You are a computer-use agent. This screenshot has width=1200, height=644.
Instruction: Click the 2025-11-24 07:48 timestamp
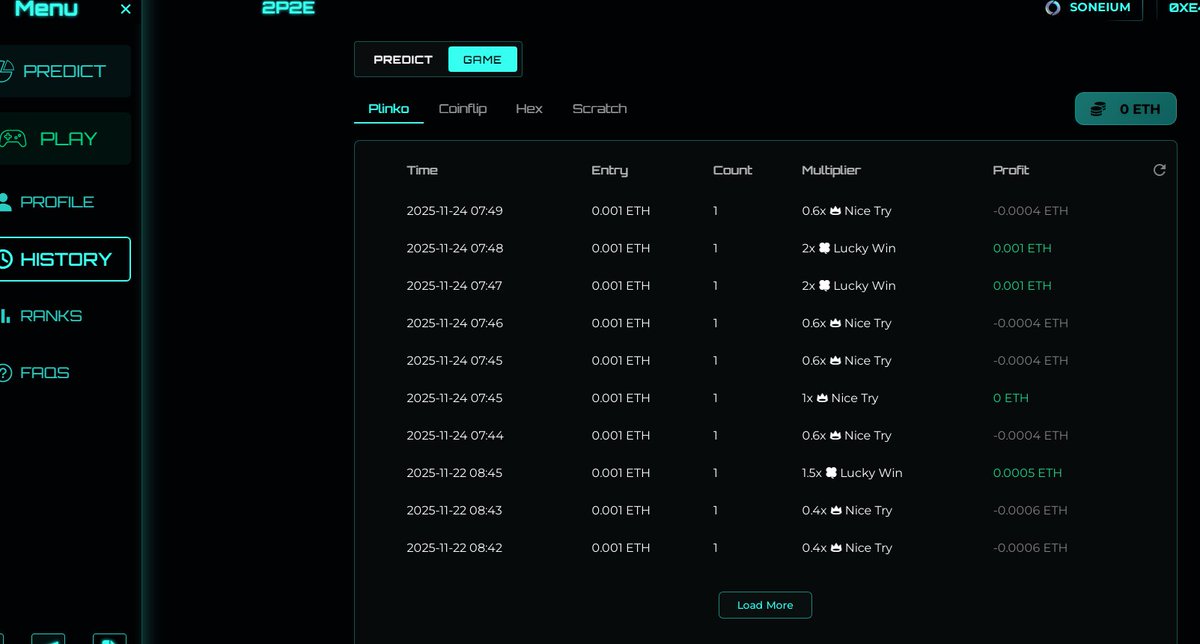(455, 248)
